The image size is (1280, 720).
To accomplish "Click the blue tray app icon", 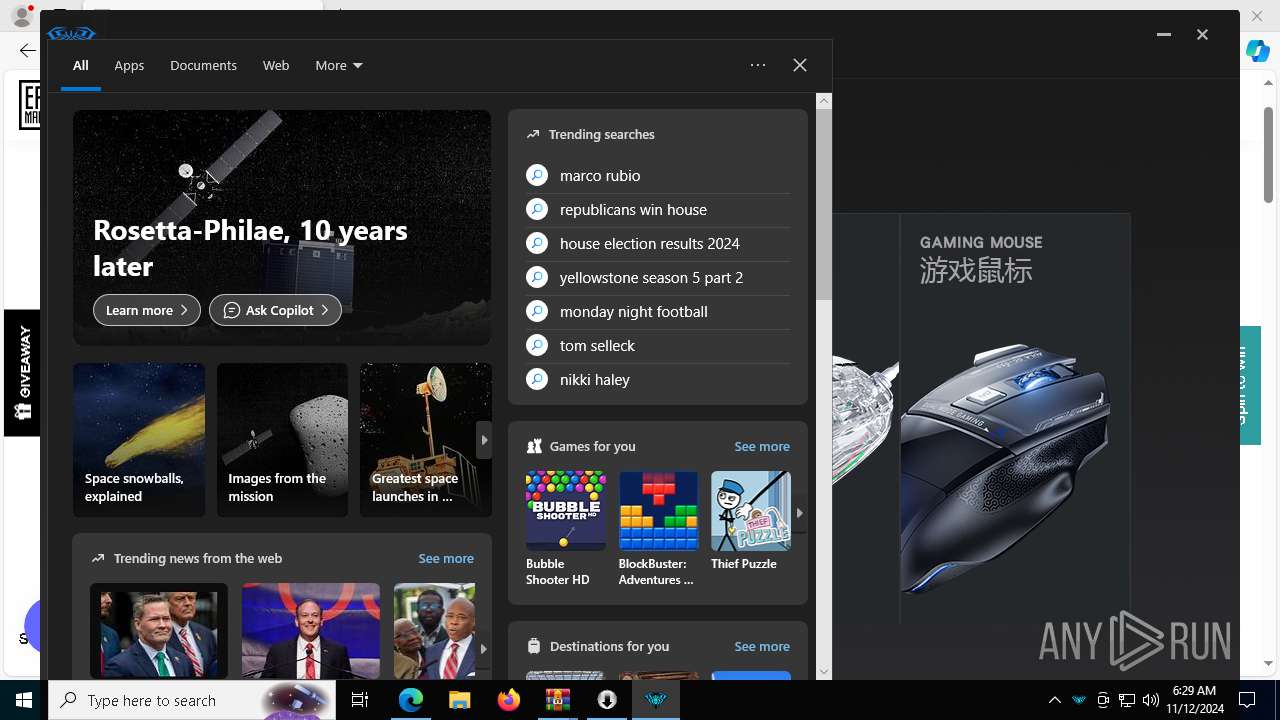I will [x=1078, y=700].
